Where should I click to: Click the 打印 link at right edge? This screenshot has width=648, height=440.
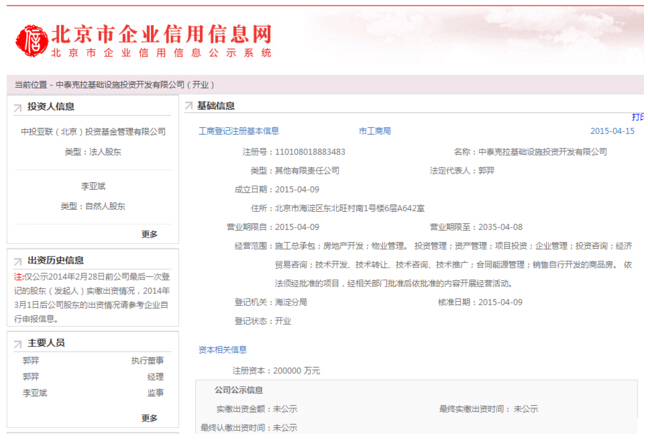(638, 117)
